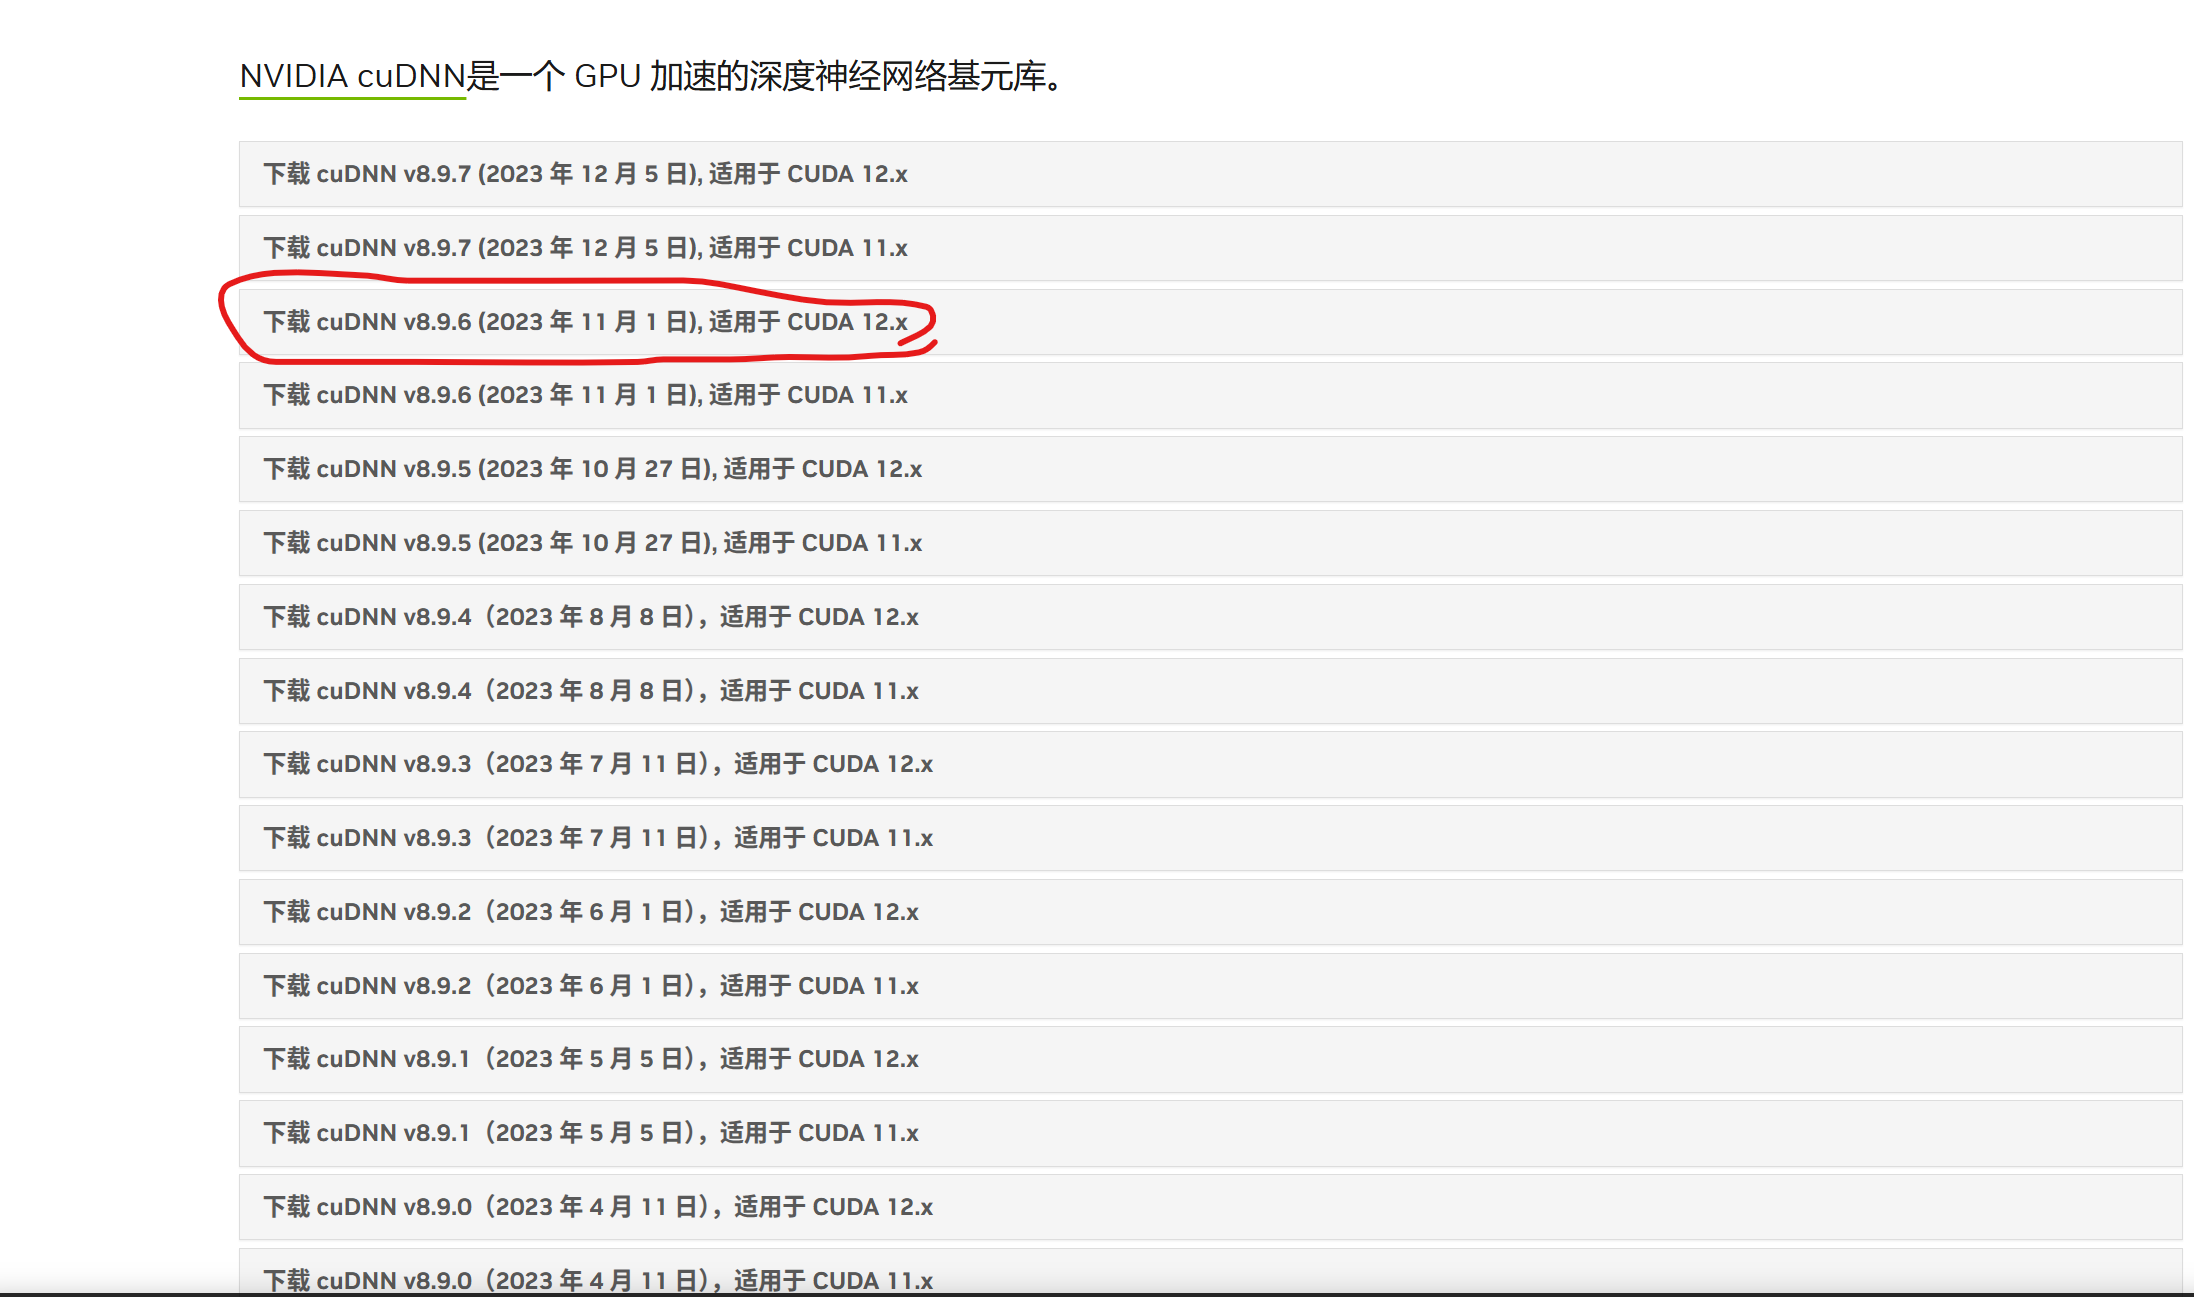Show cuDNN v8.9.3 CUDA 11.x section
2194x1297 pixels.
[597, 838]
